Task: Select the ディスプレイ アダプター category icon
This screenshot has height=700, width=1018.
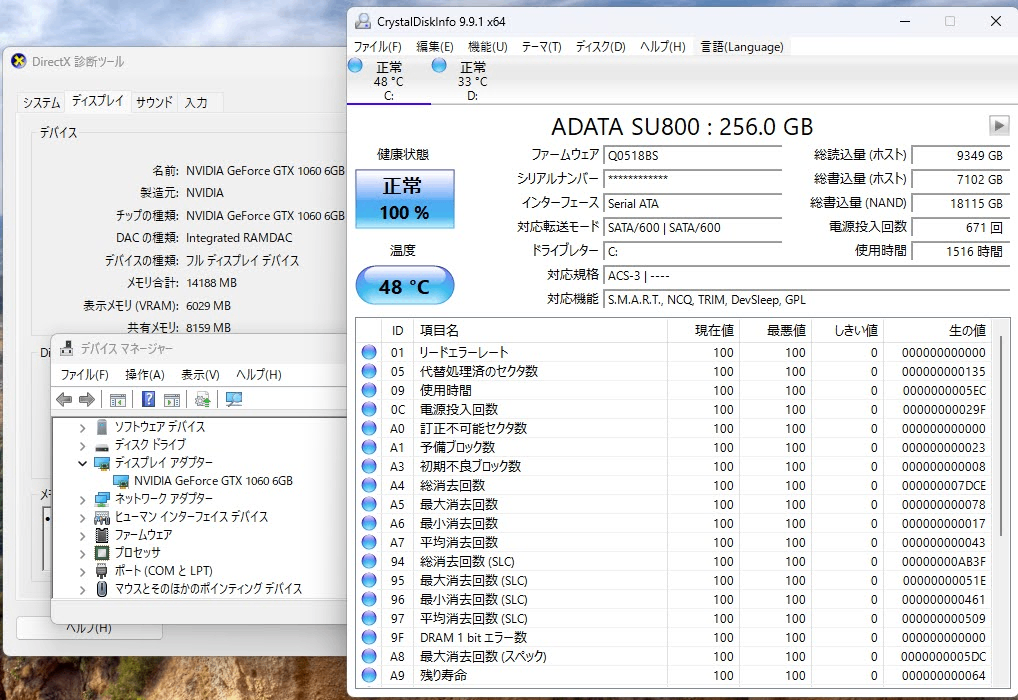Action: click(102, 463)
